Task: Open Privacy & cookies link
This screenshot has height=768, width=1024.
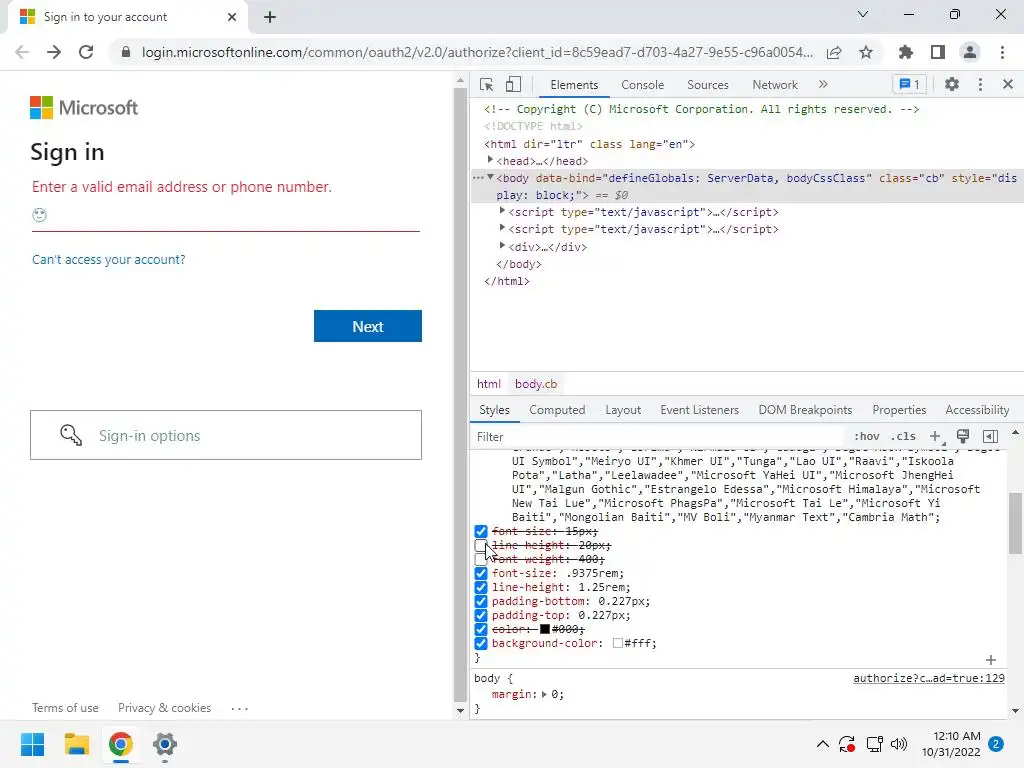Action: point(165,708)
